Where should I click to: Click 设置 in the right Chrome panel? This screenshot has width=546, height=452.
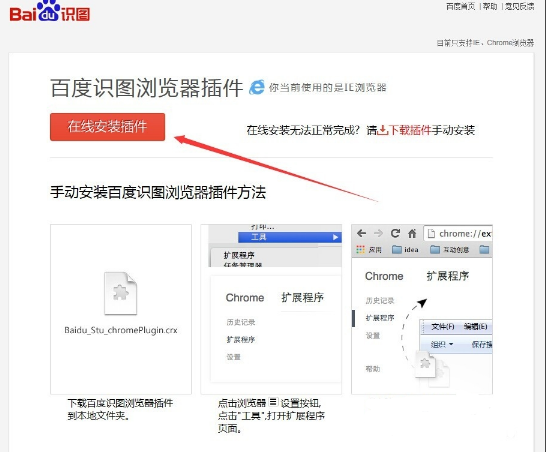373,335
